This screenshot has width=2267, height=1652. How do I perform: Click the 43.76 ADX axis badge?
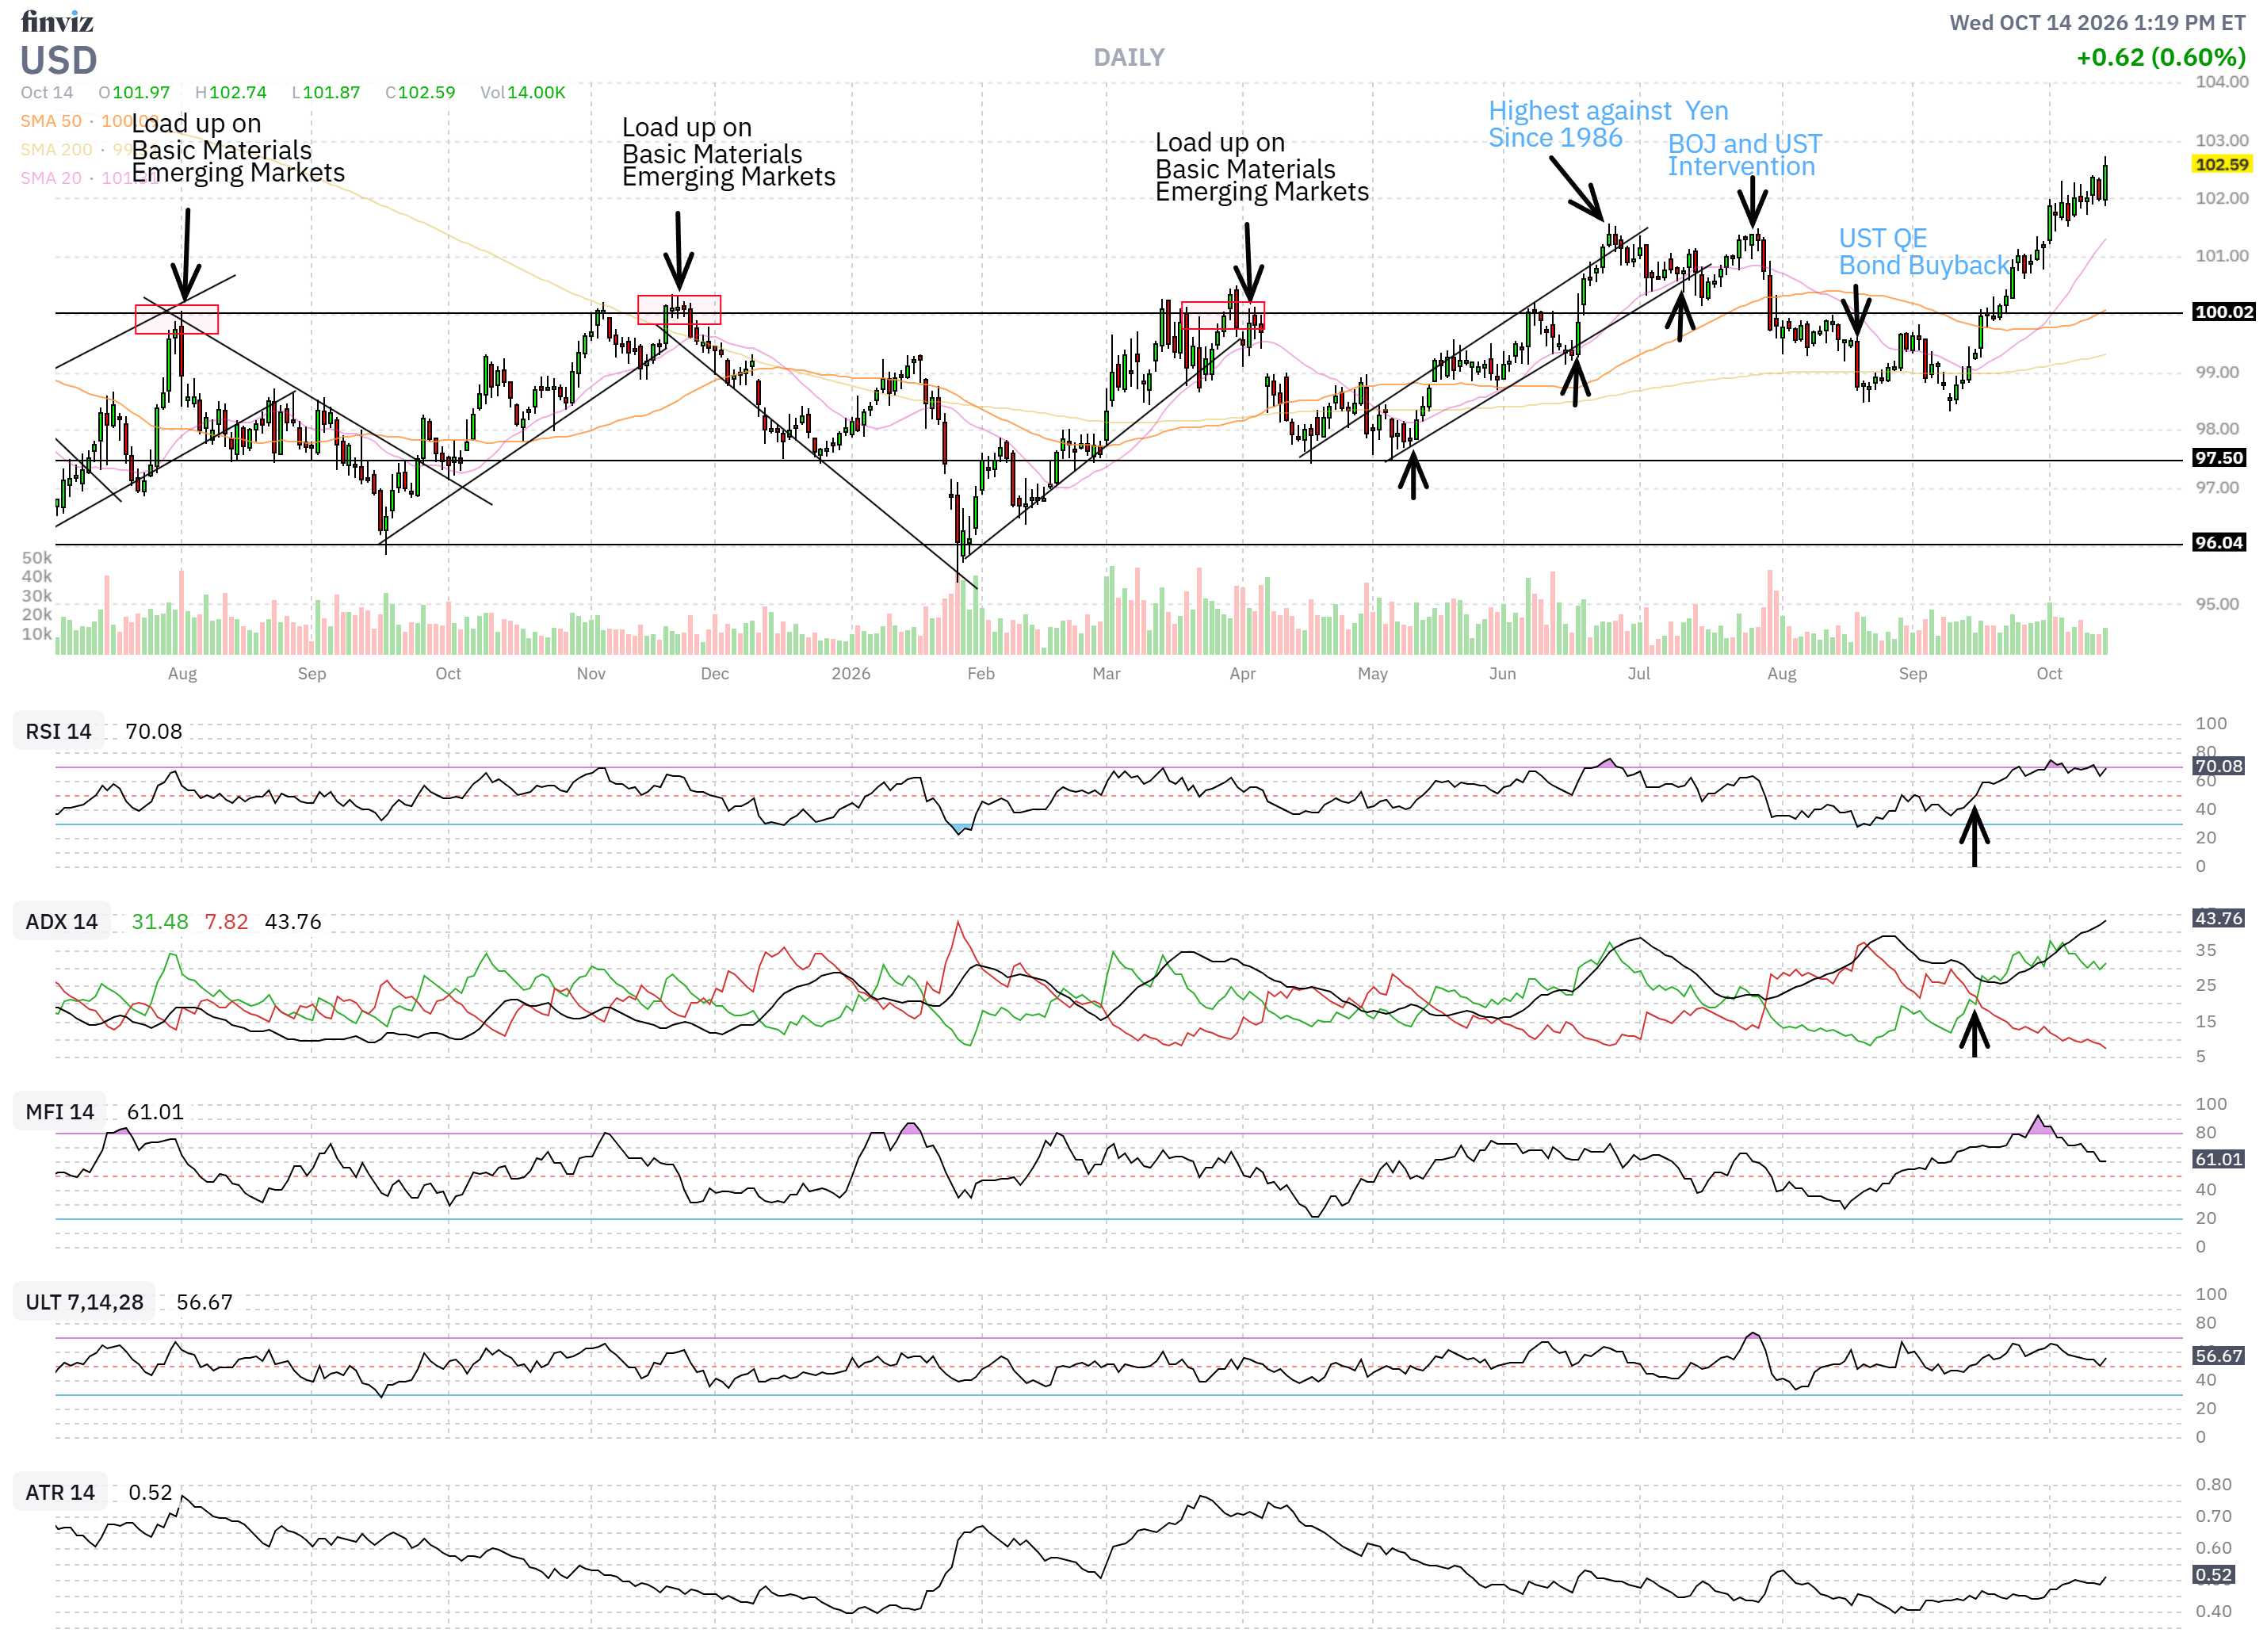click(x=2218, y=918)
